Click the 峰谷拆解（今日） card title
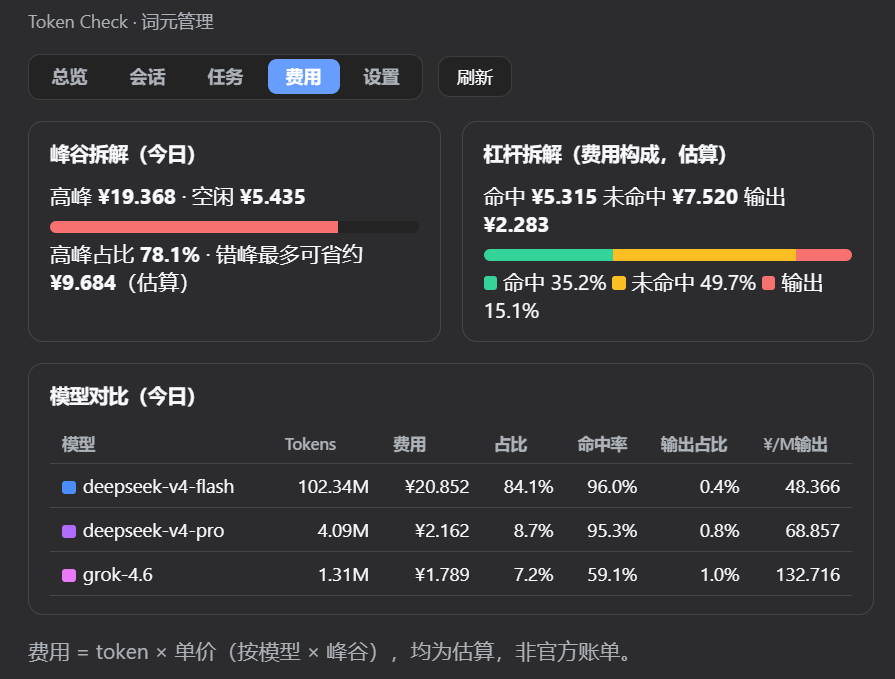This screenshot has width=895, height=679. pyautogui.click(x=123, y=155)
